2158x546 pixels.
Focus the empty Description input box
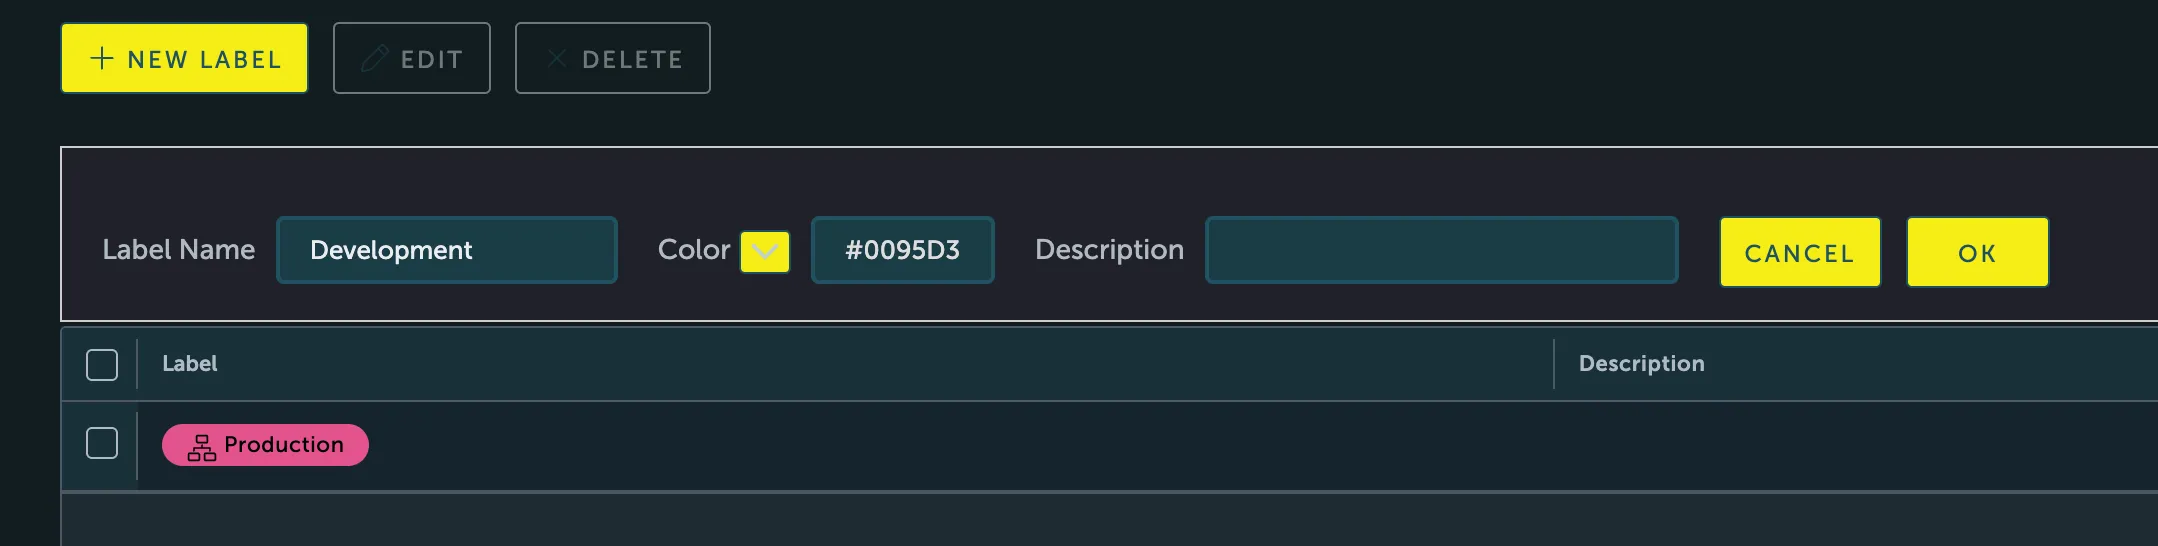[x=1441, y=250]
